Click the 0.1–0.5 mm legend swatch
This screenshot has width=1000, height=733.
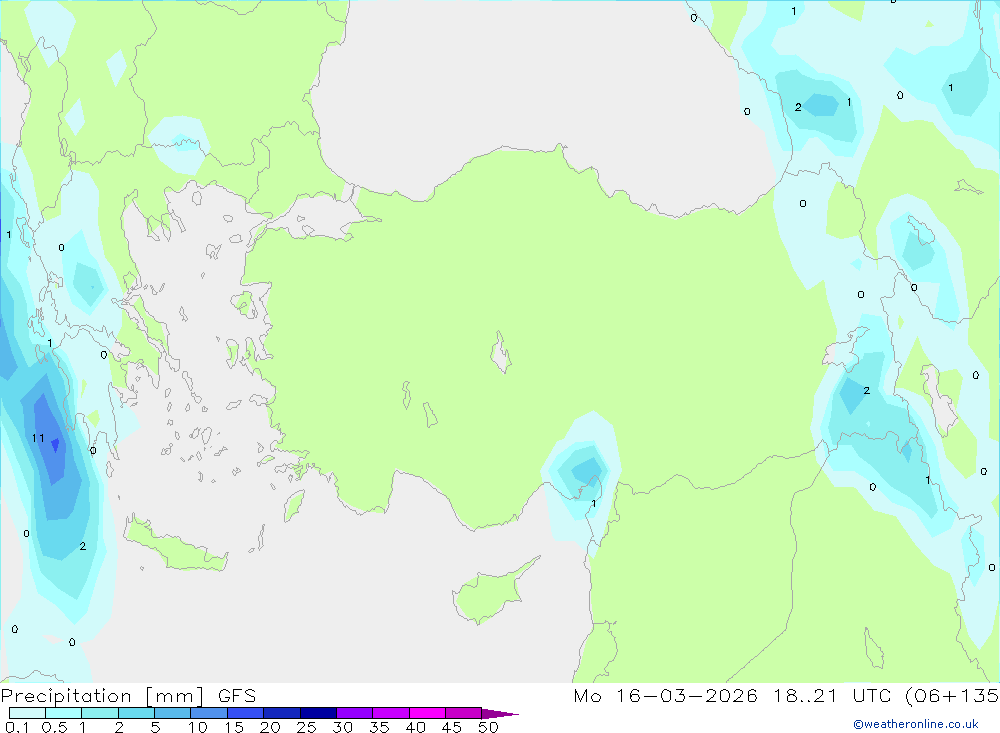tap(27, 713)
